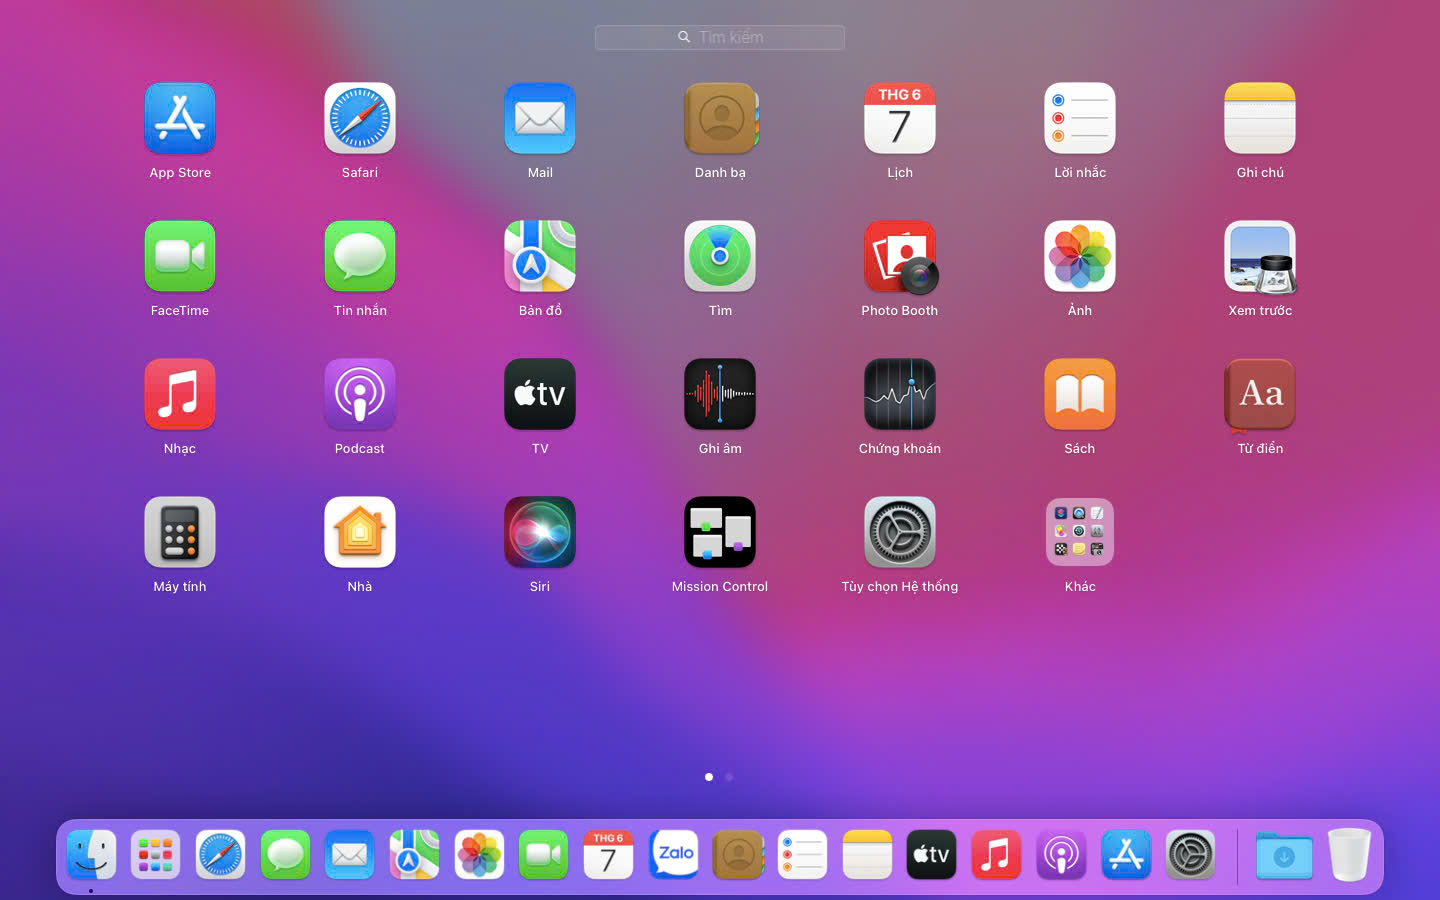Launch Safari from the Launchpad grid
This screenshot has width=1440, height=900.
tap(360, 119)
